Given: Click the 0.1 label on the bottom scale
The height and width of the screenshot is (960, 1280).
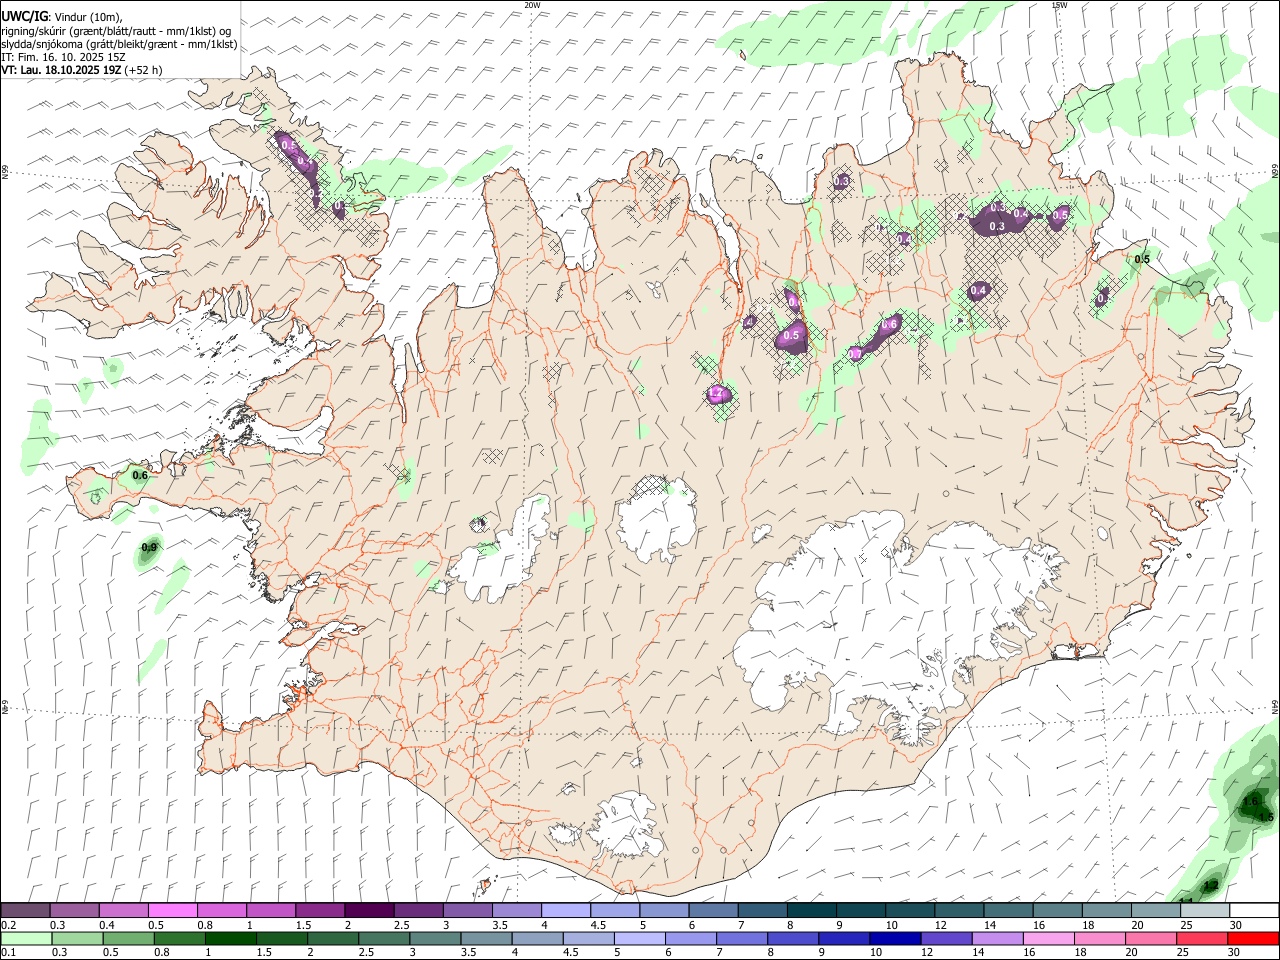Looking at the screenshot, I should (9, 953).
